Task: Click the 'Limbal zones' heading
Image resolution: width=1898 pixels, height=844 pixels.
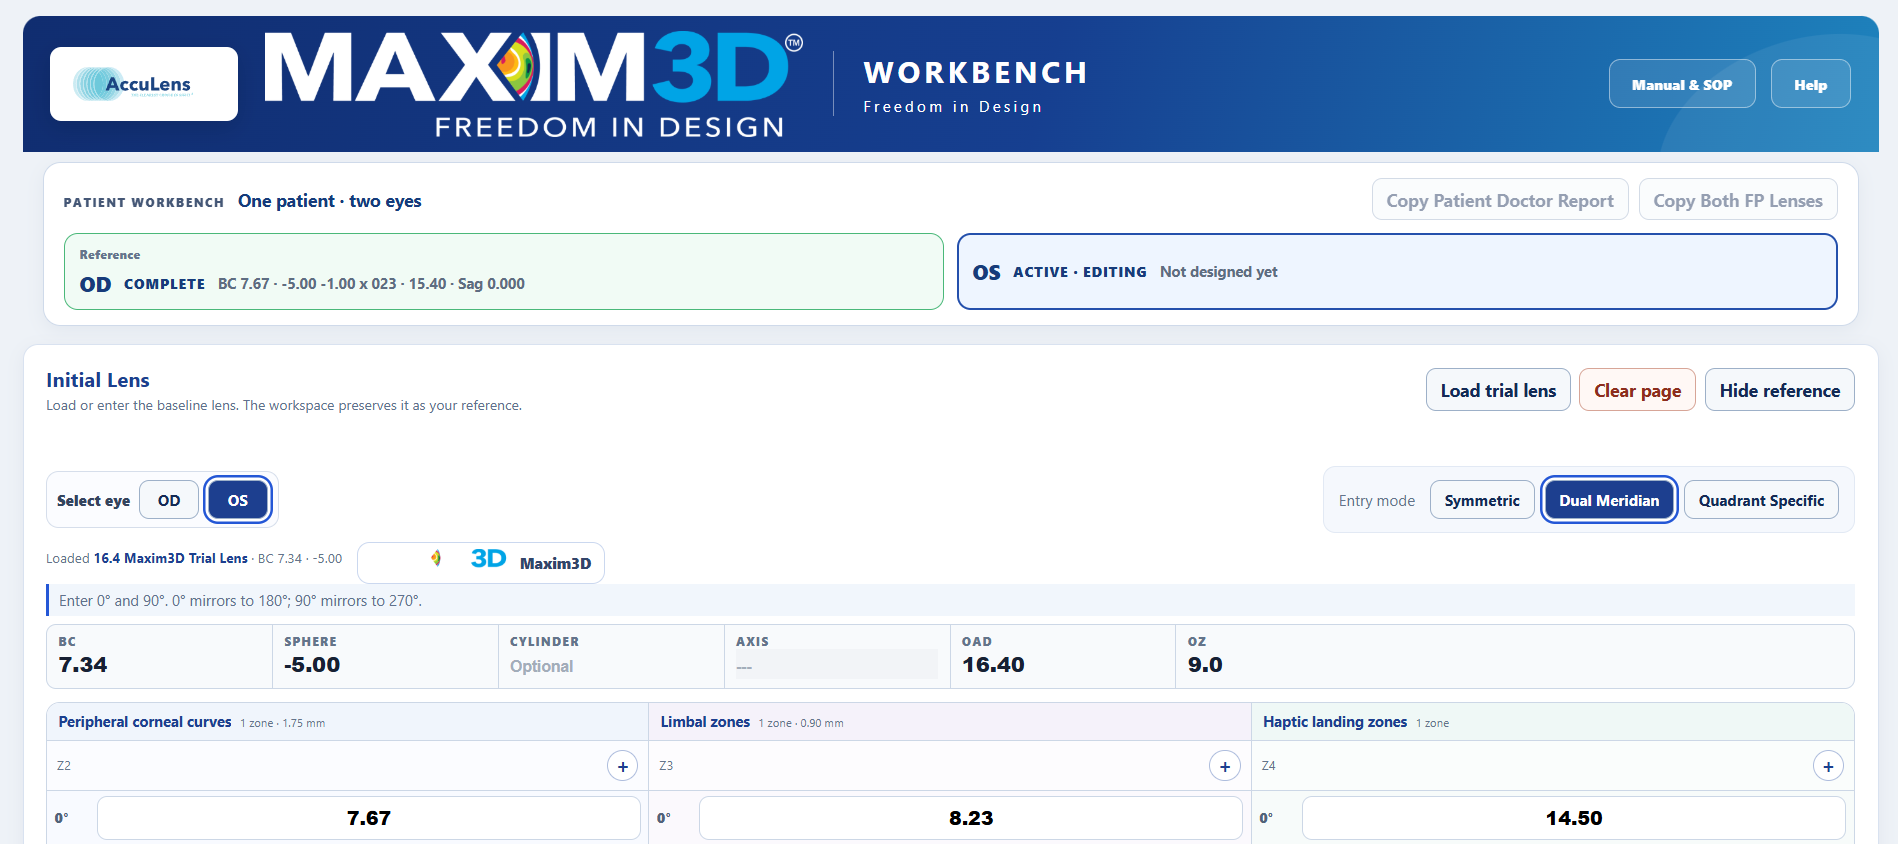Action: [x=705, y=722]
